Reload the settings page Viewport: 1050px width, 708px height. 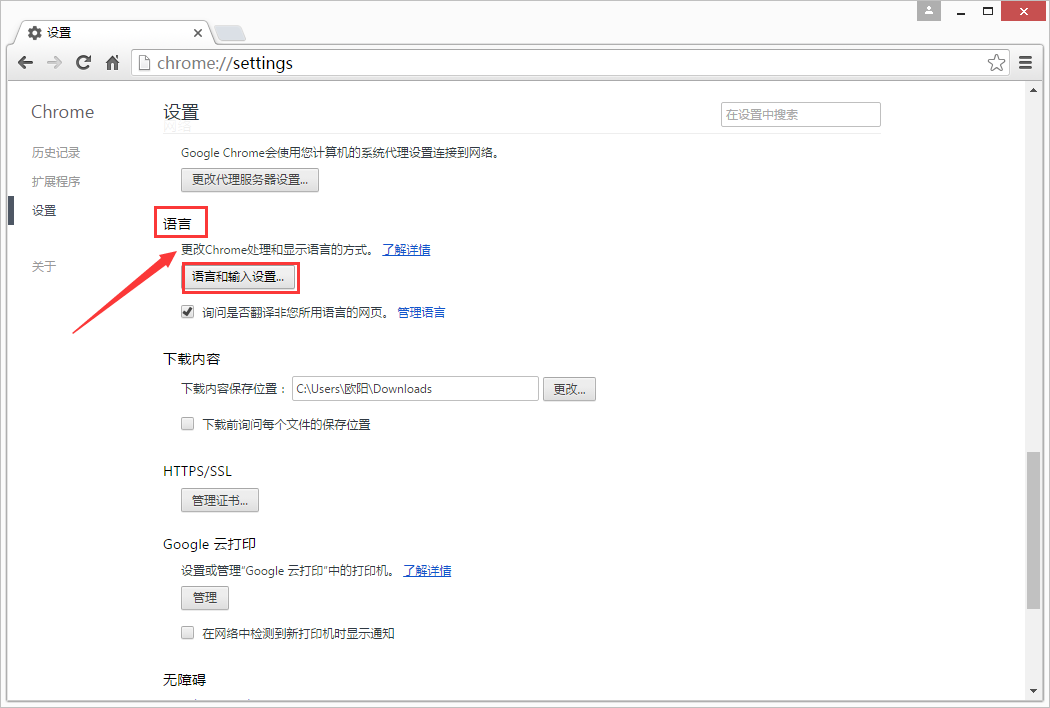click(83, 63)
